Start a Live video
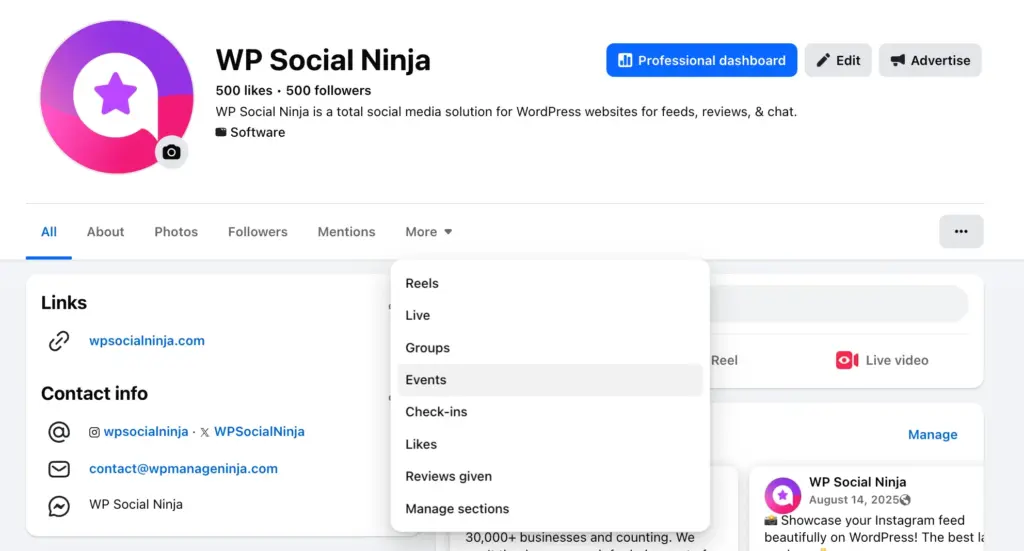 point(882,360)
